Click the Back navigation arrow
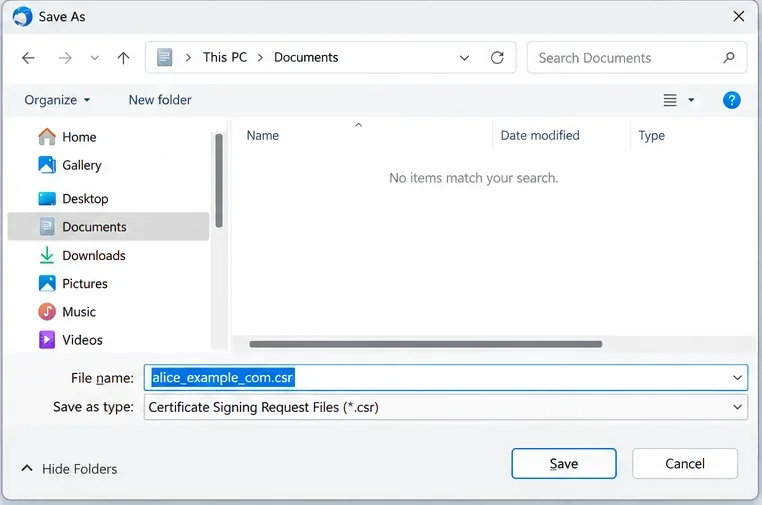The image size is (762, 505). click(28, 58)
